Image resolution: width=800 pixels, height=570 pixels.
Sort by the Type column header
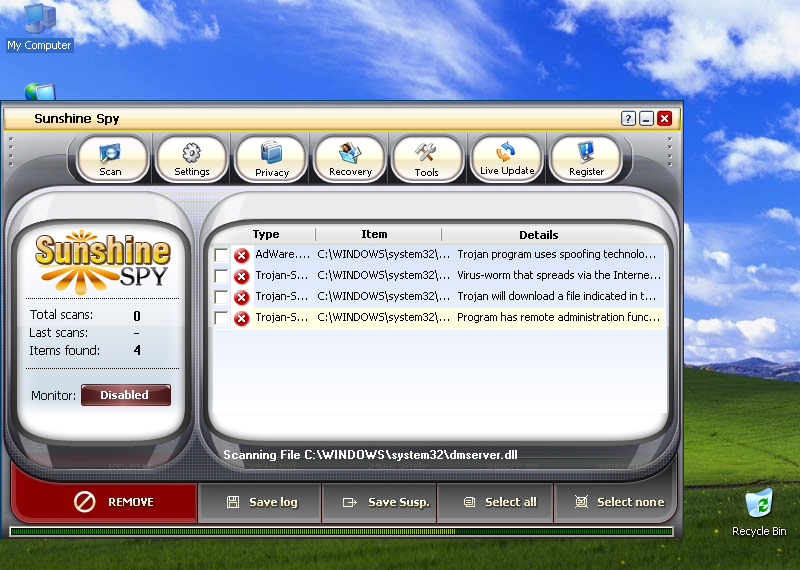coord(266,234)
